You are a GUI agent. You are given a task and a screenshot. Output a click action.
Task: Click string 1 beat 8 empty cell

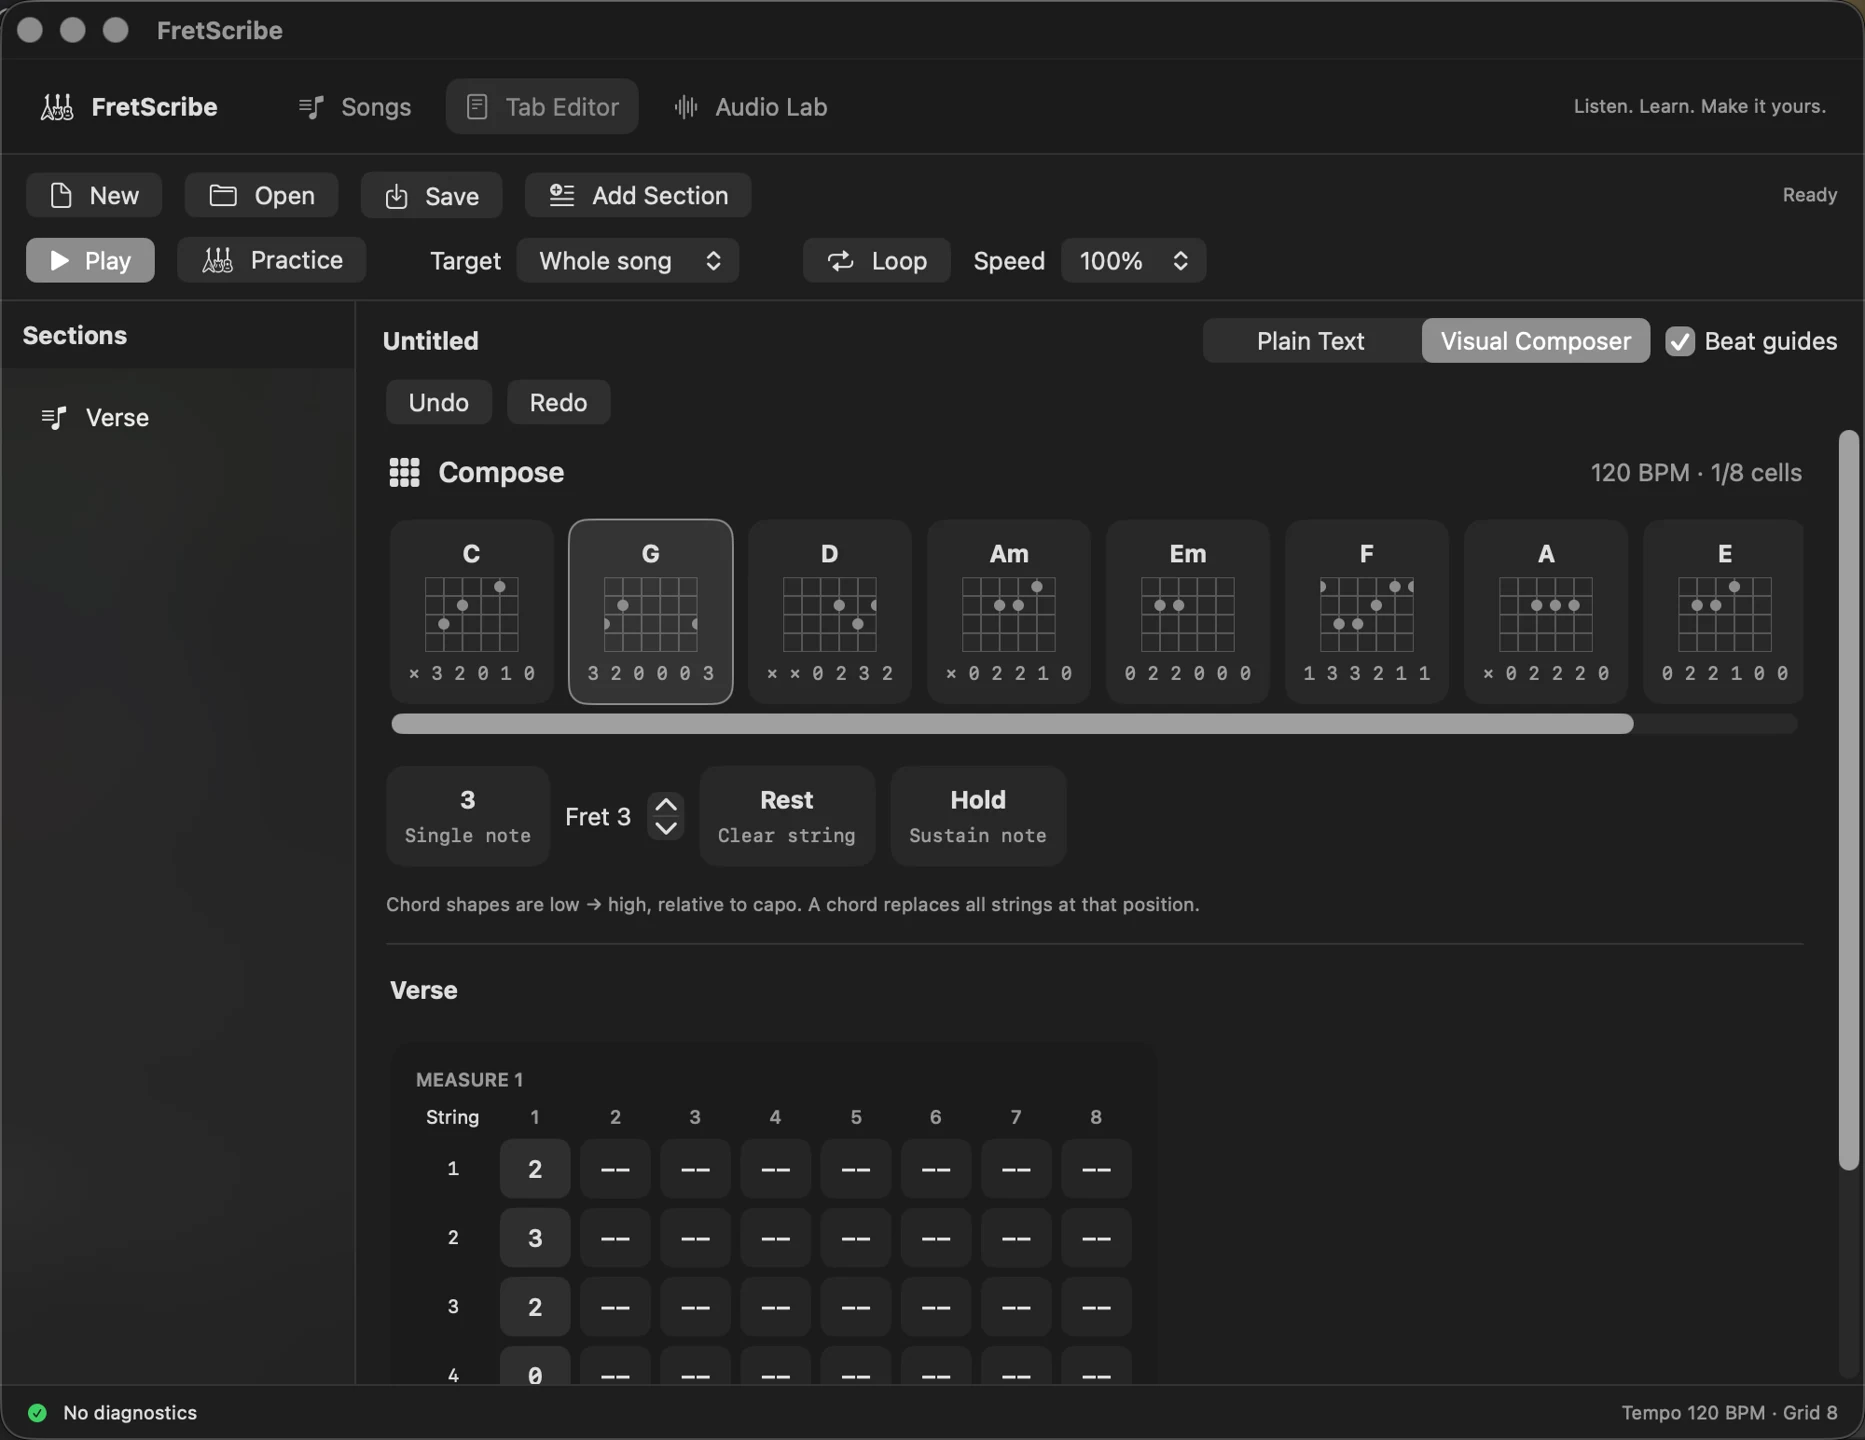[1096, 1169]
